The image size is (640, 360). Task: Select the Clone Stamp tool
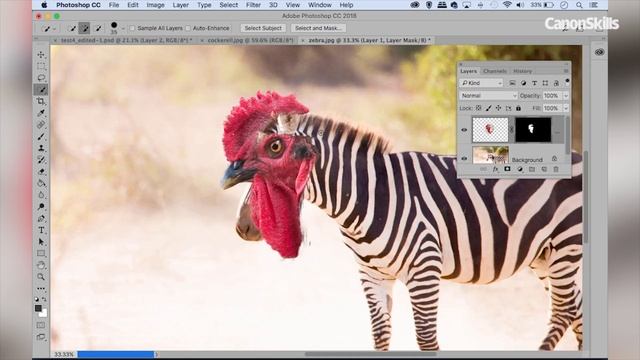tap(41, 148)
